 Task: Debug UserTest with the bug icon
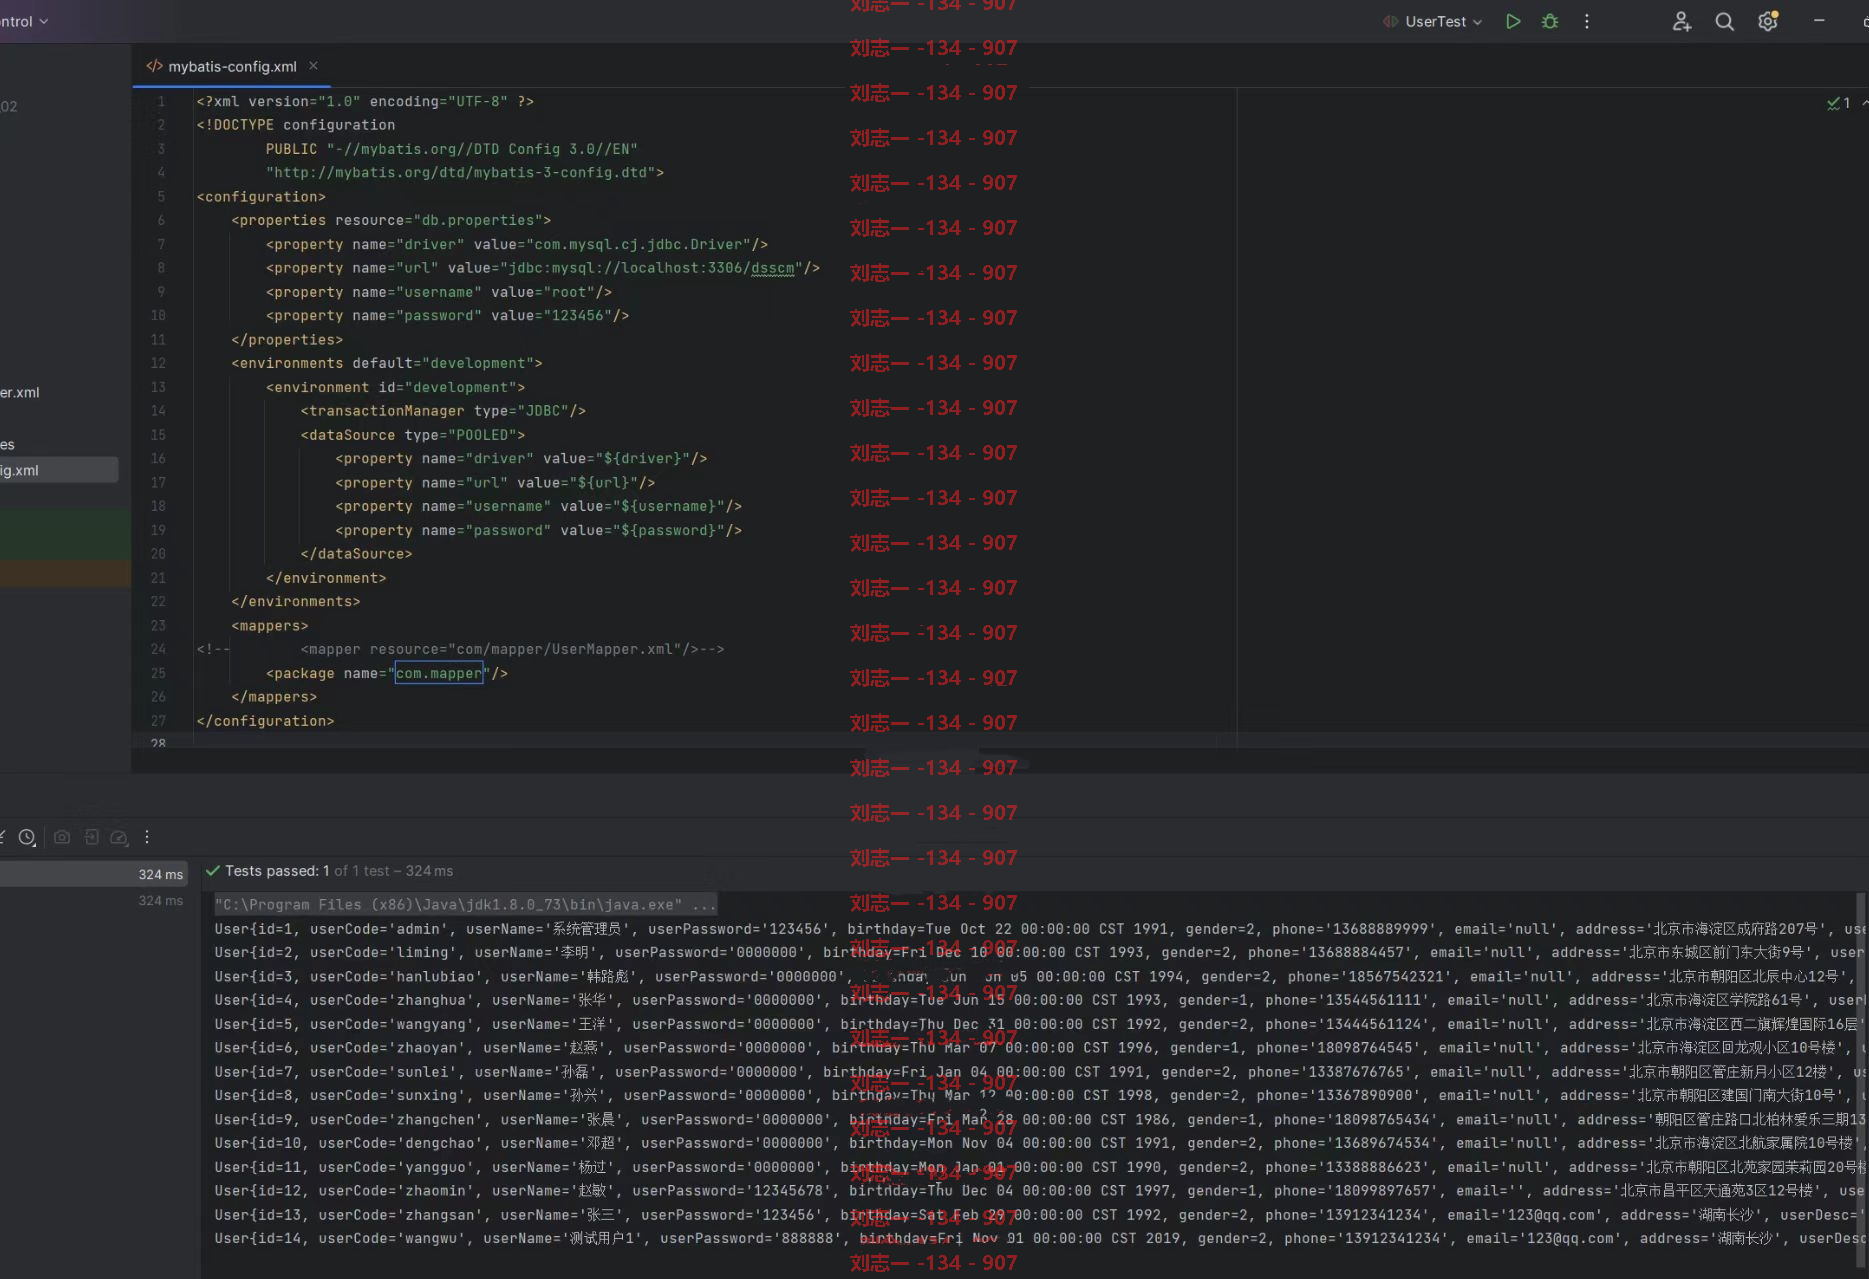point(1550,21)
